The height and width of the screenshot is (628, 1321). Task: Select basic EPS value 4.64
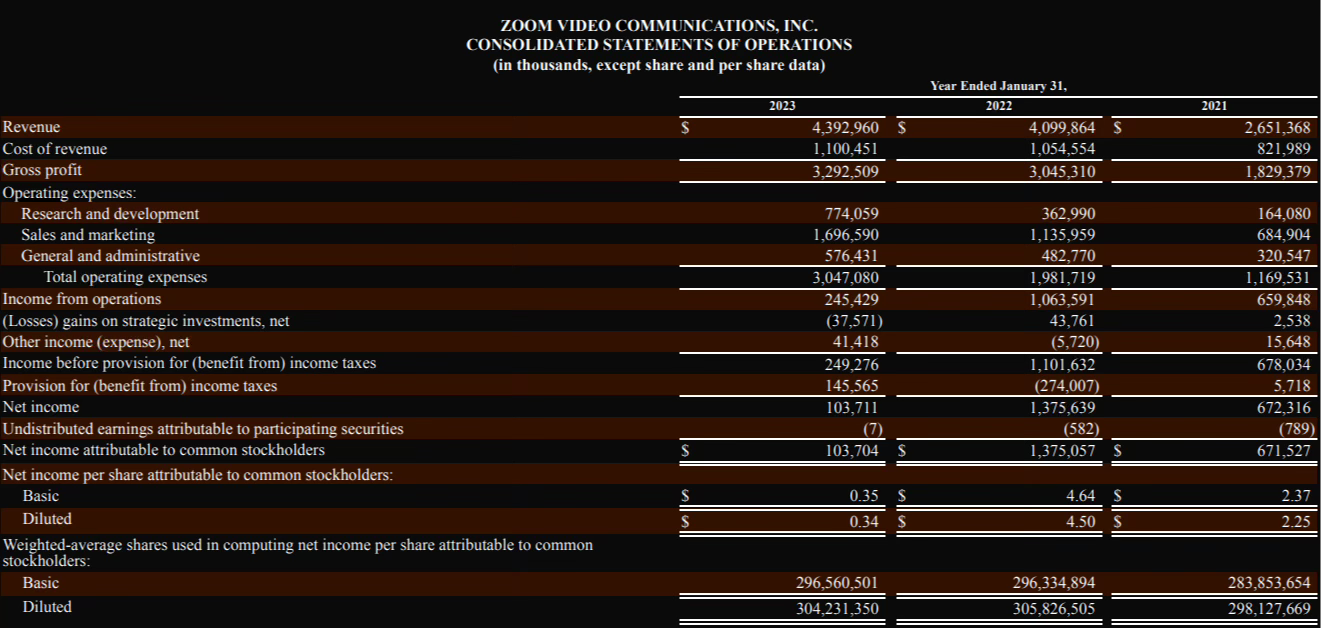point(1081,496)
